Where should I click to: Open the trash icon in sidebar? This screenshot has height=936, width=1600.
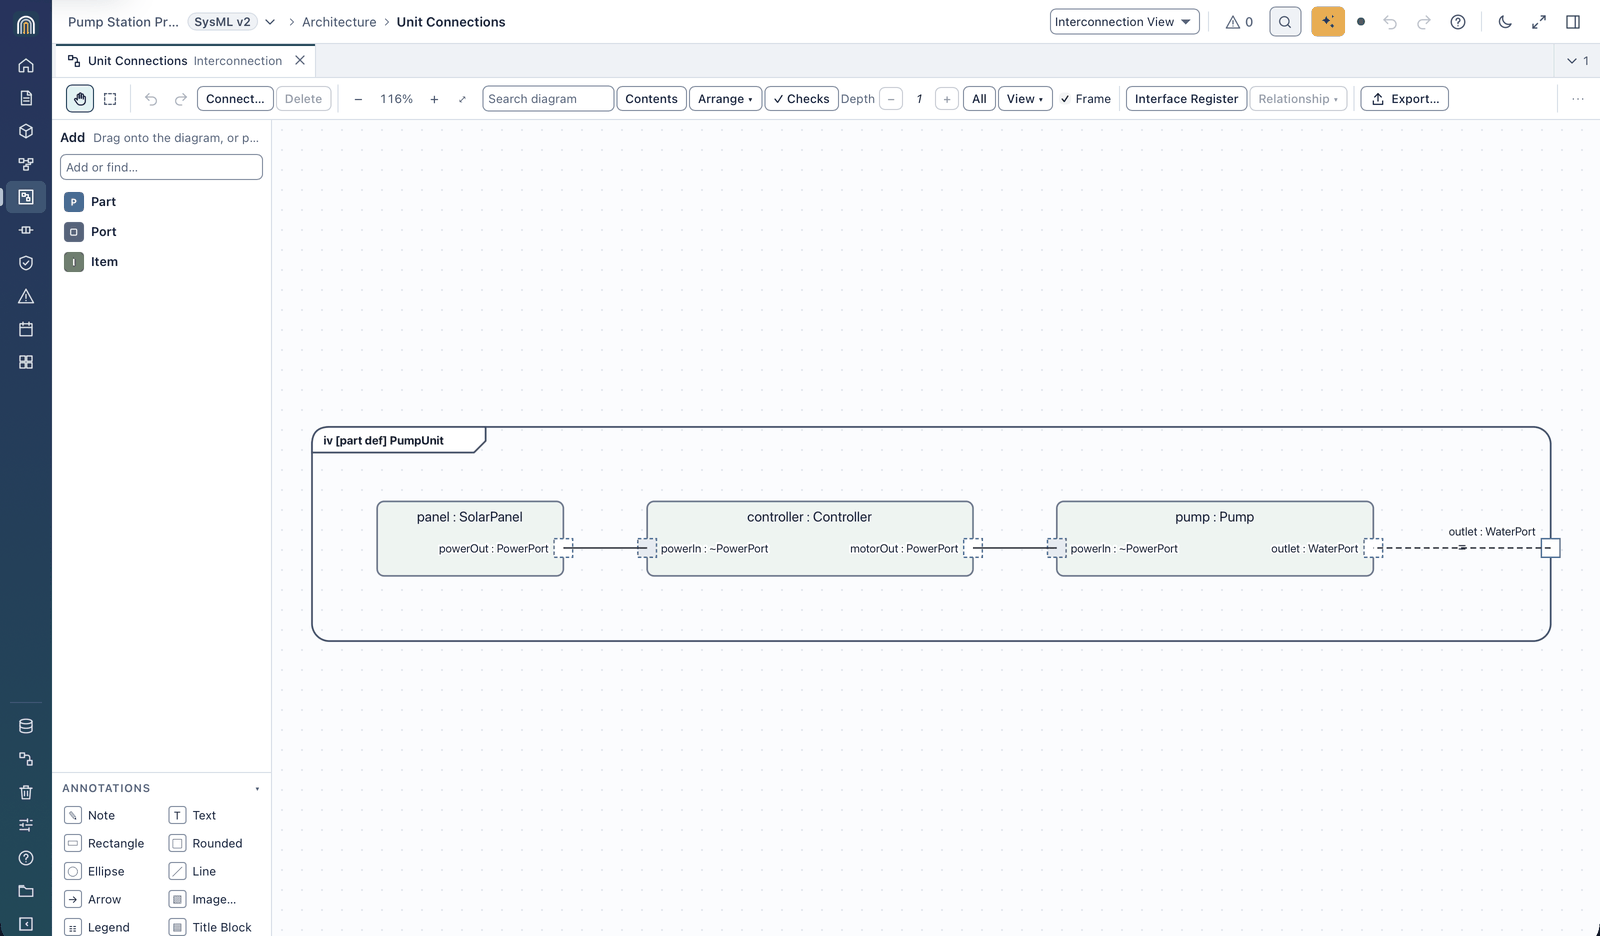pos(26,792)
